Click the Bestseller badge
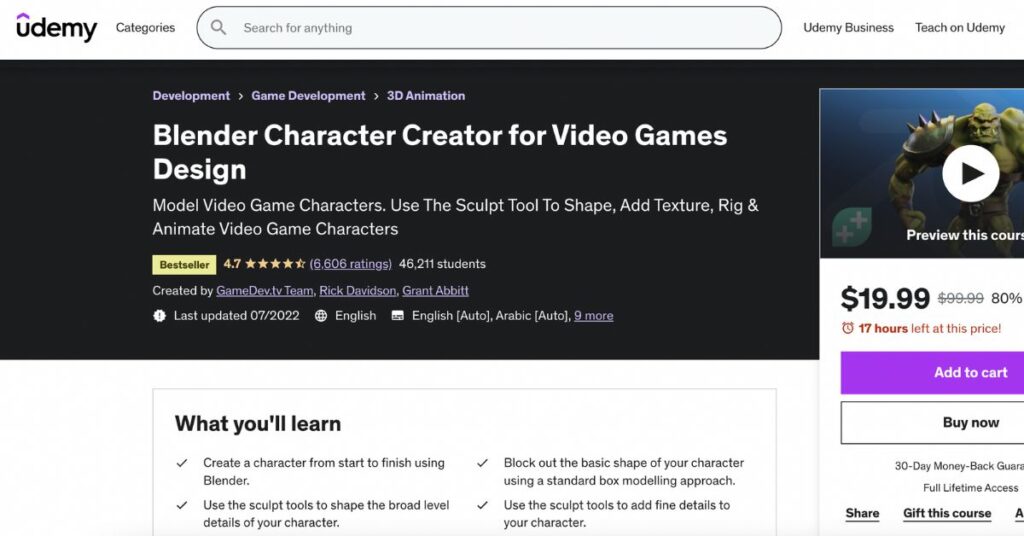 pos(184,264)
